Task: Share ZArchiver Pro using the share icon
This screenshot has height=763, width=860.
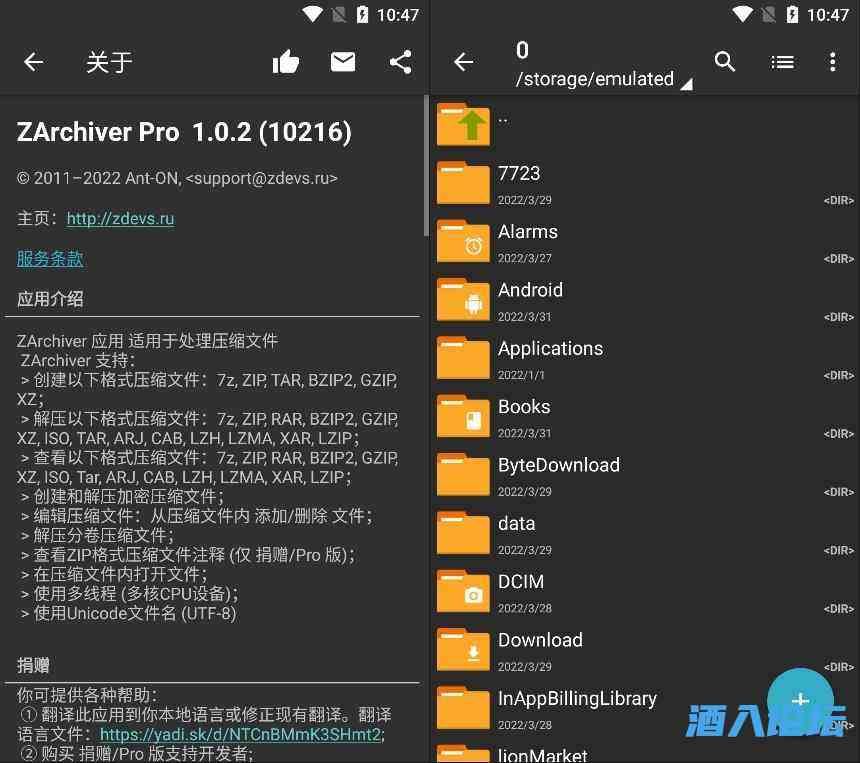Action: tap(400, 62)
